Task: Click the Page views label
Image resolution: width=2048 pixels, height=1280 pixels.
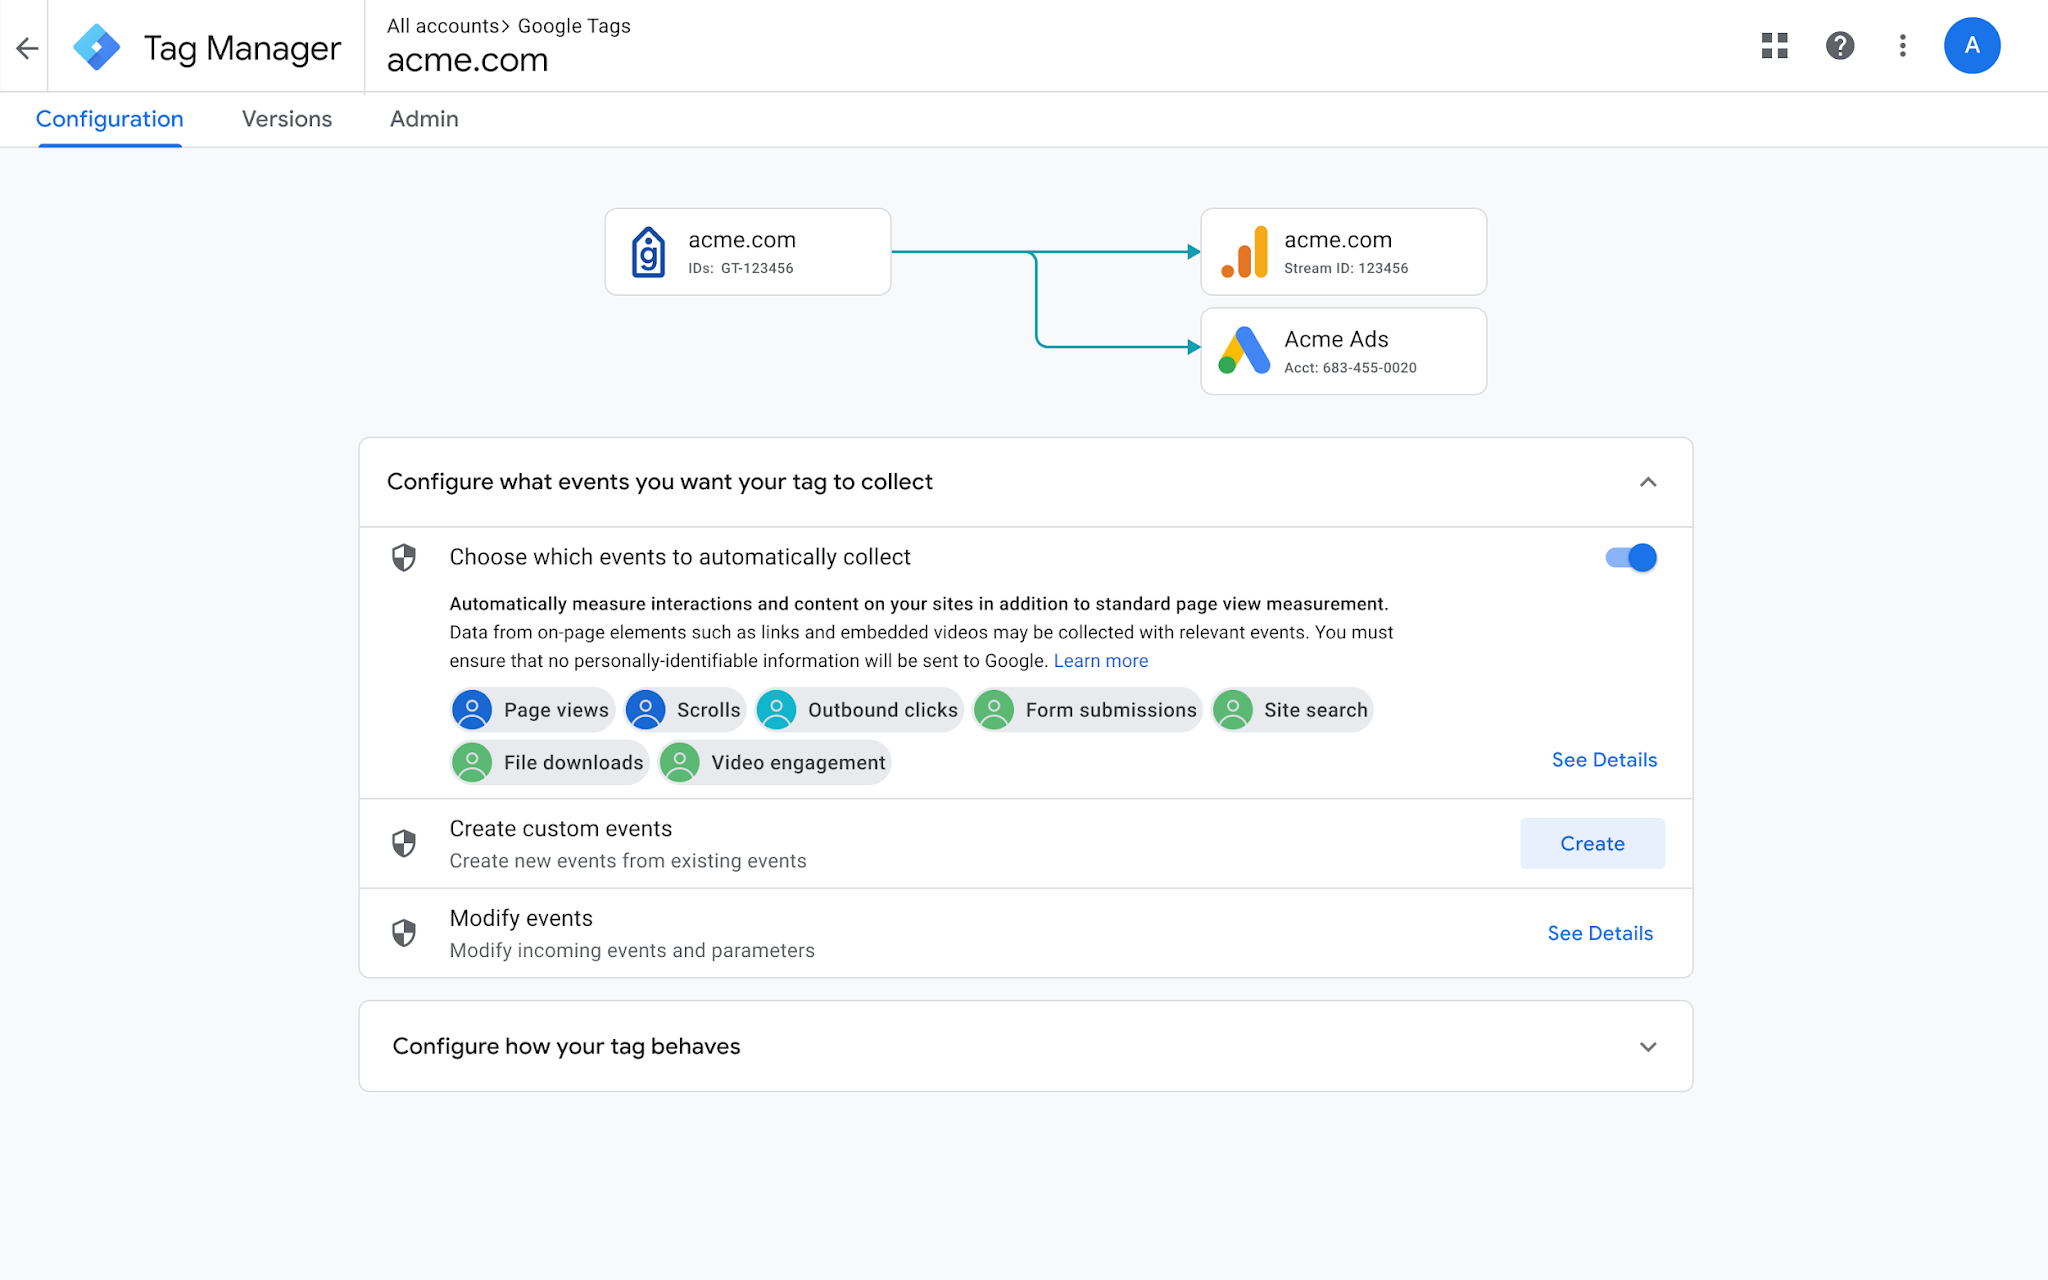Action: [x=556, y=710]
